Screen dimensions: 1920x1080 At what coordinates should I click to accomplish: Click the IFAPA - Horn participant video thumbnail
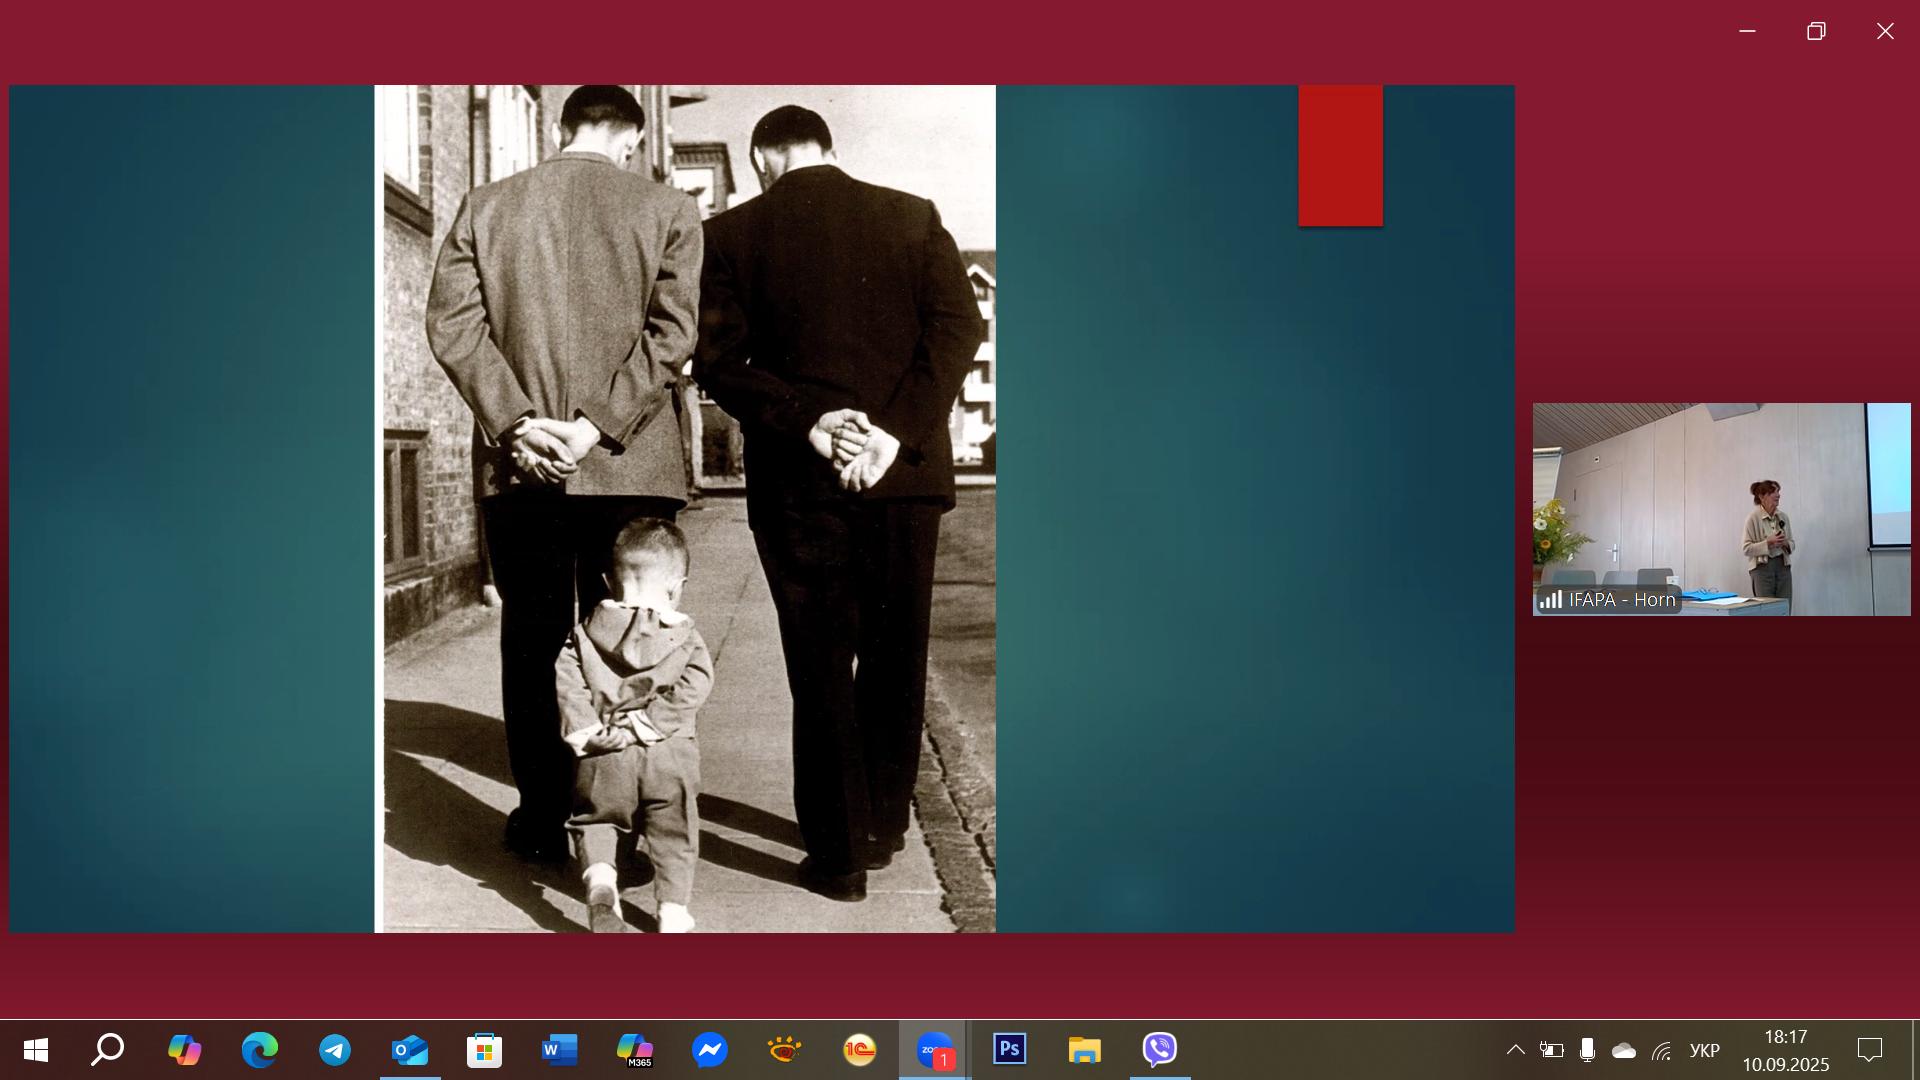pos(1720,508)
